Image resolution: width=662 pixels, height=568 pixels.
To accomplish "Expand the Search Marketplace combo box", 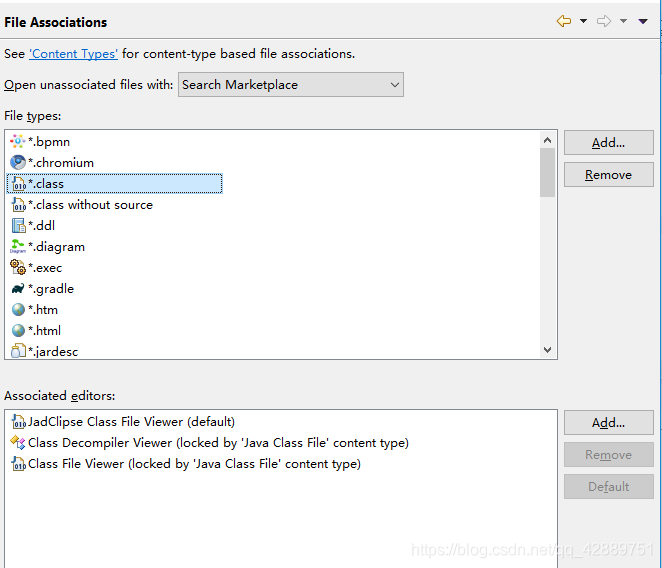I will pos(290,84).
